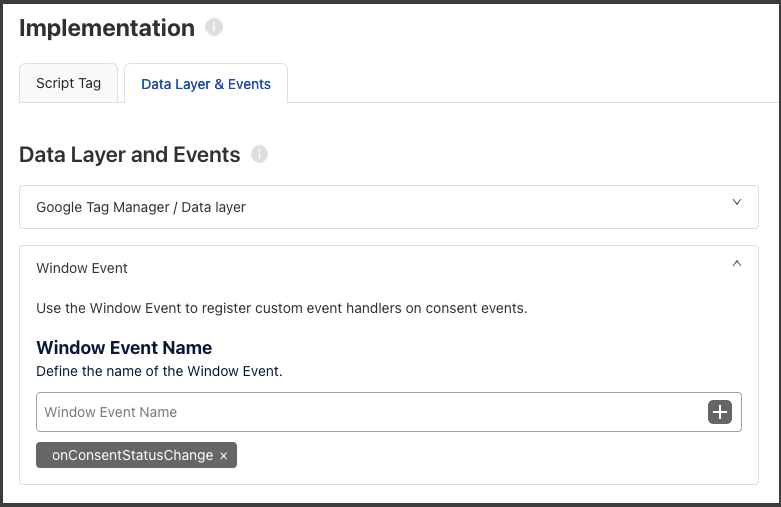781x507 pixels.
Task: Click empty middle of Google Tag Manager row
Action: (x=488, y=207)
